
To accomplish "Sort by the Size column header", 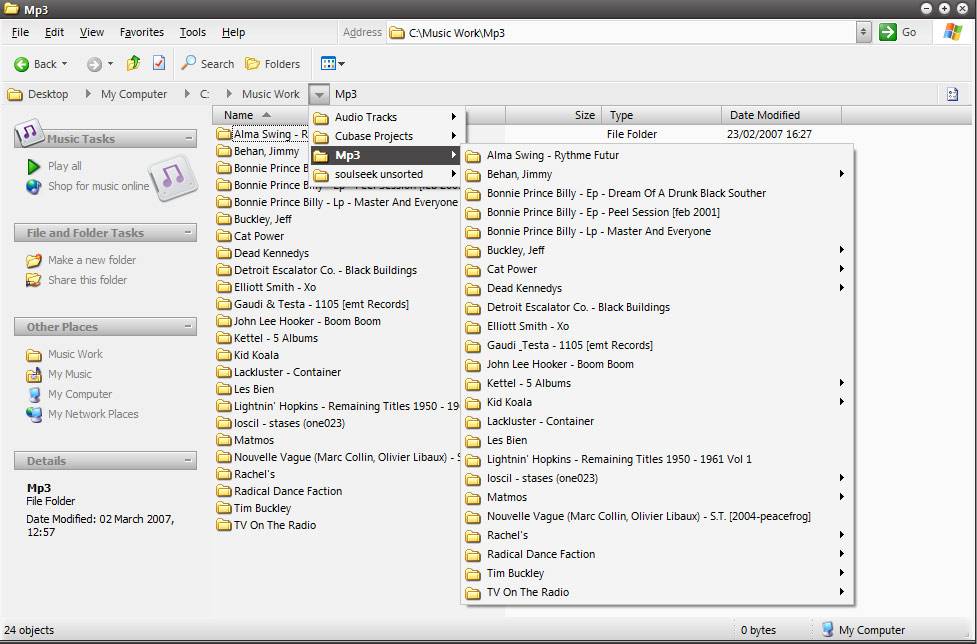I will tap(554, 115).
